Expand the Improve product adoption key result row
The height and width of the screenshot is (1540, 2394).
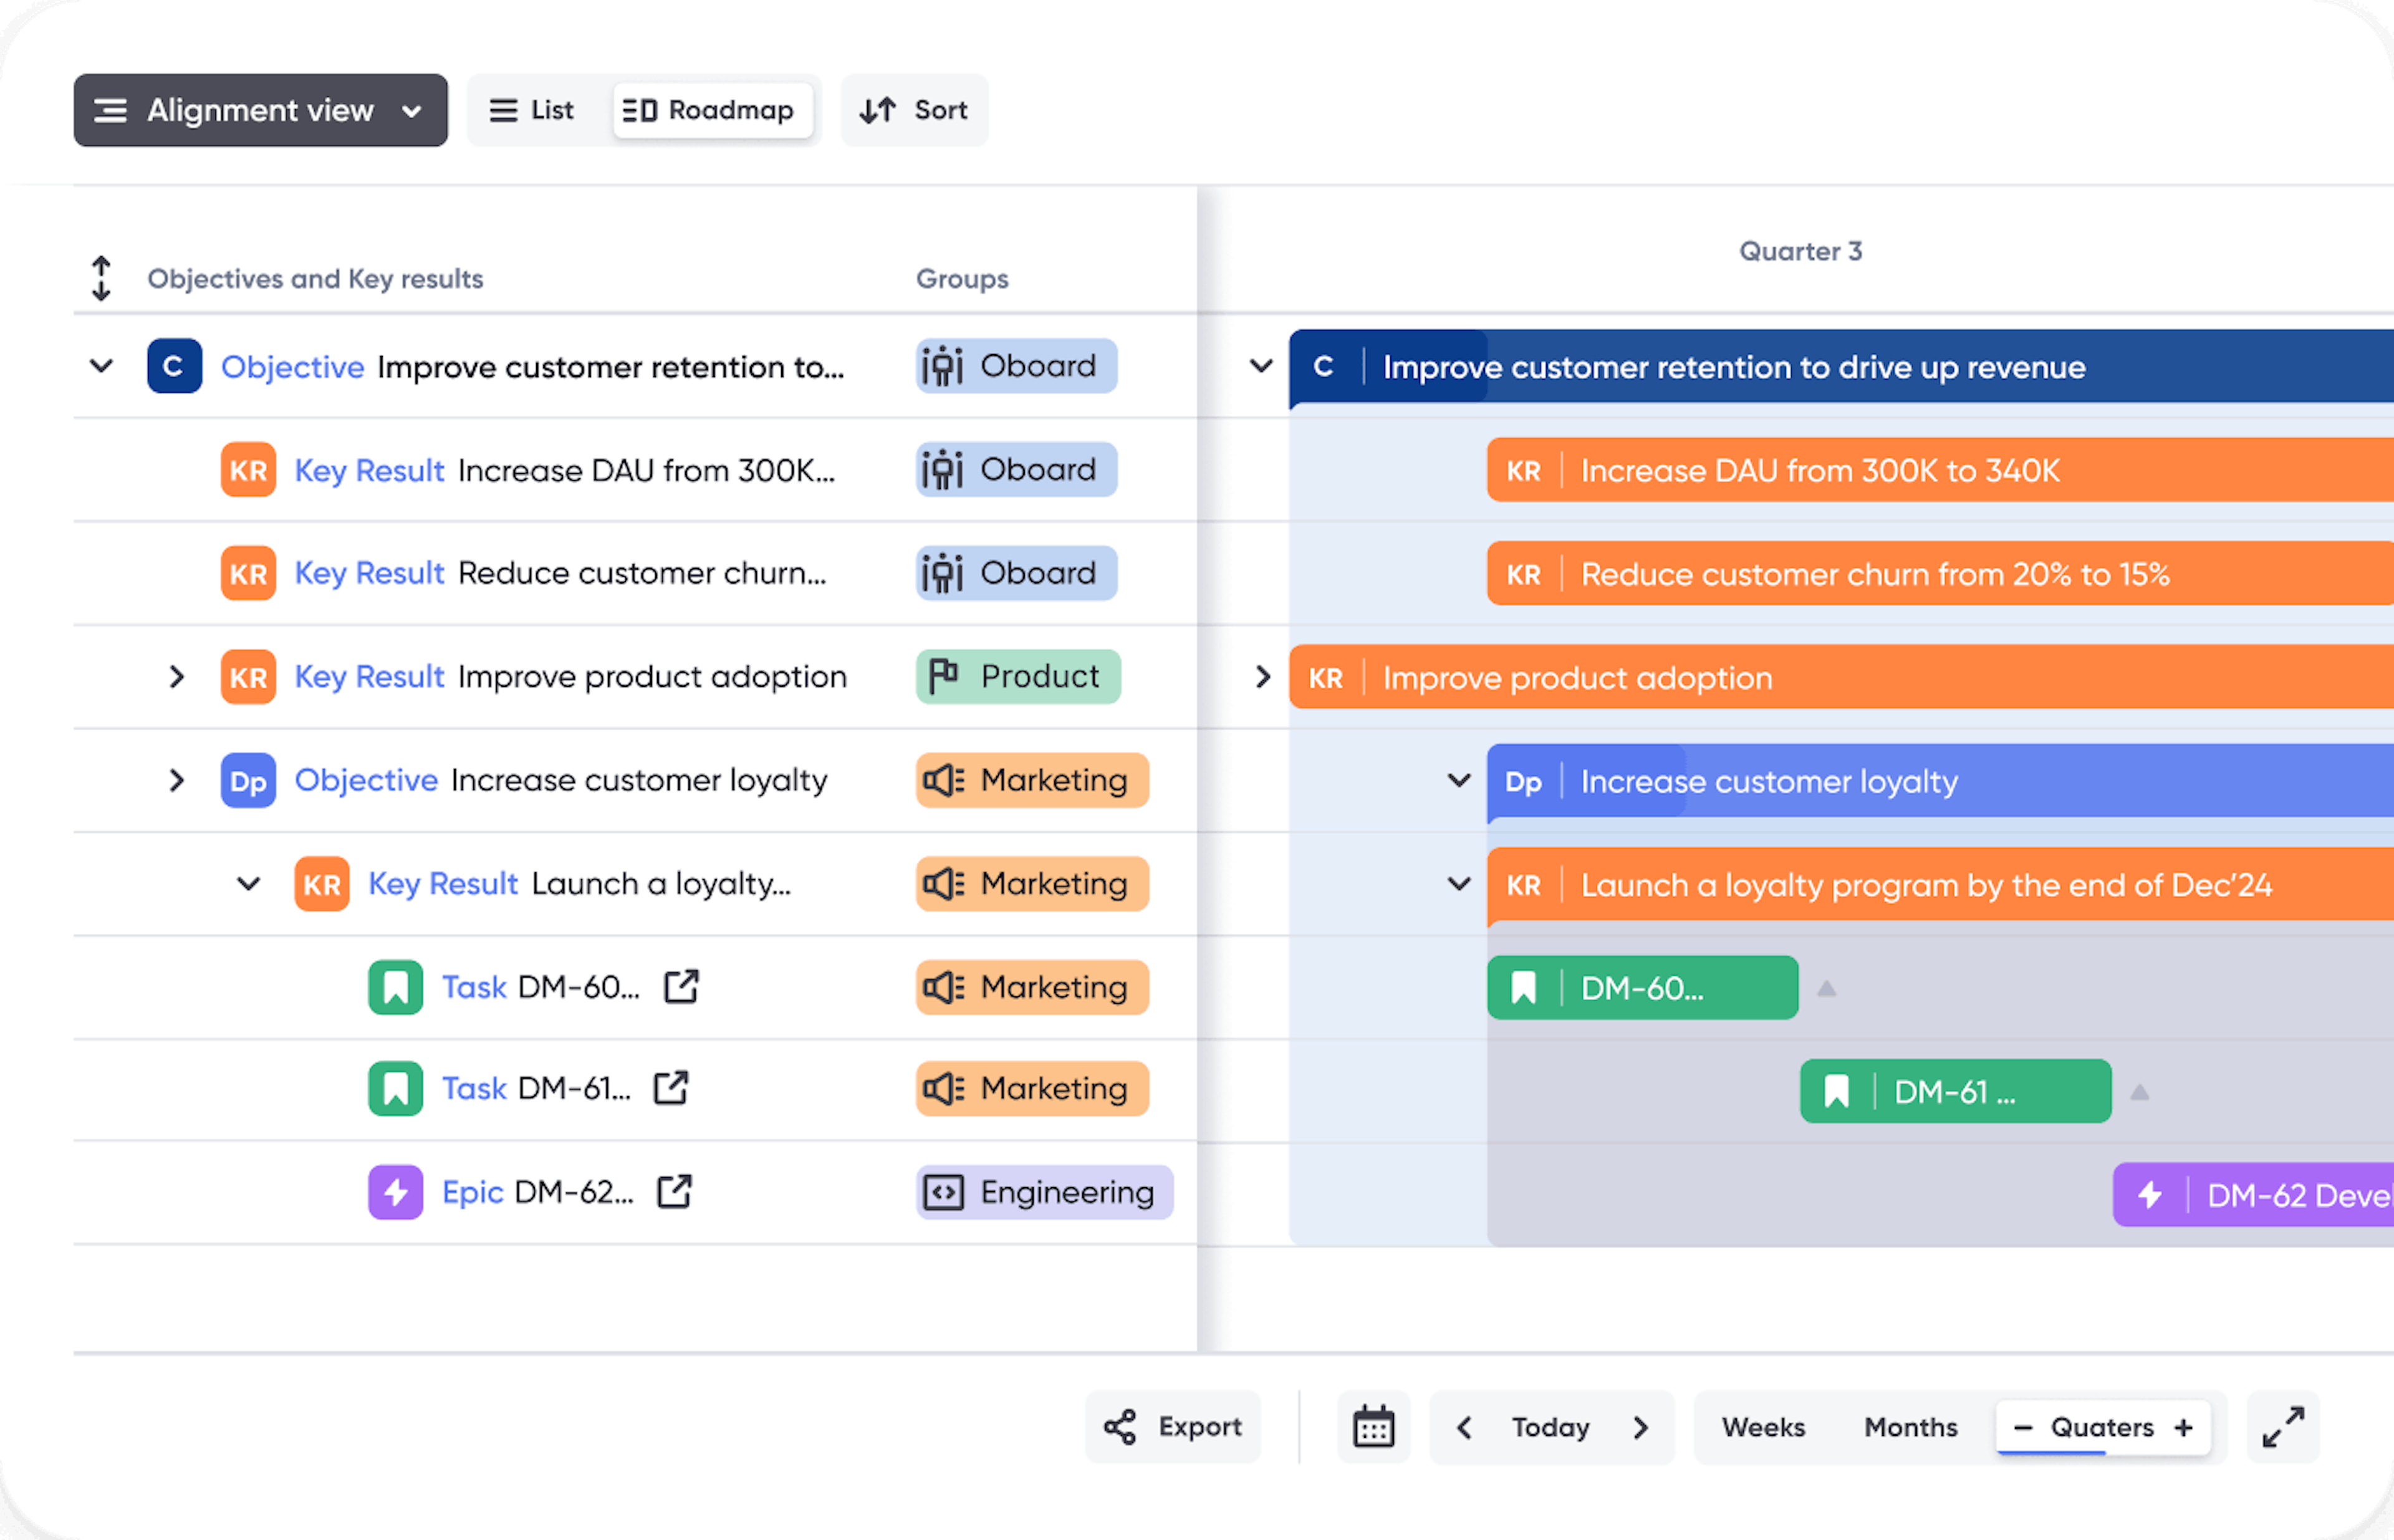point(177,677)
